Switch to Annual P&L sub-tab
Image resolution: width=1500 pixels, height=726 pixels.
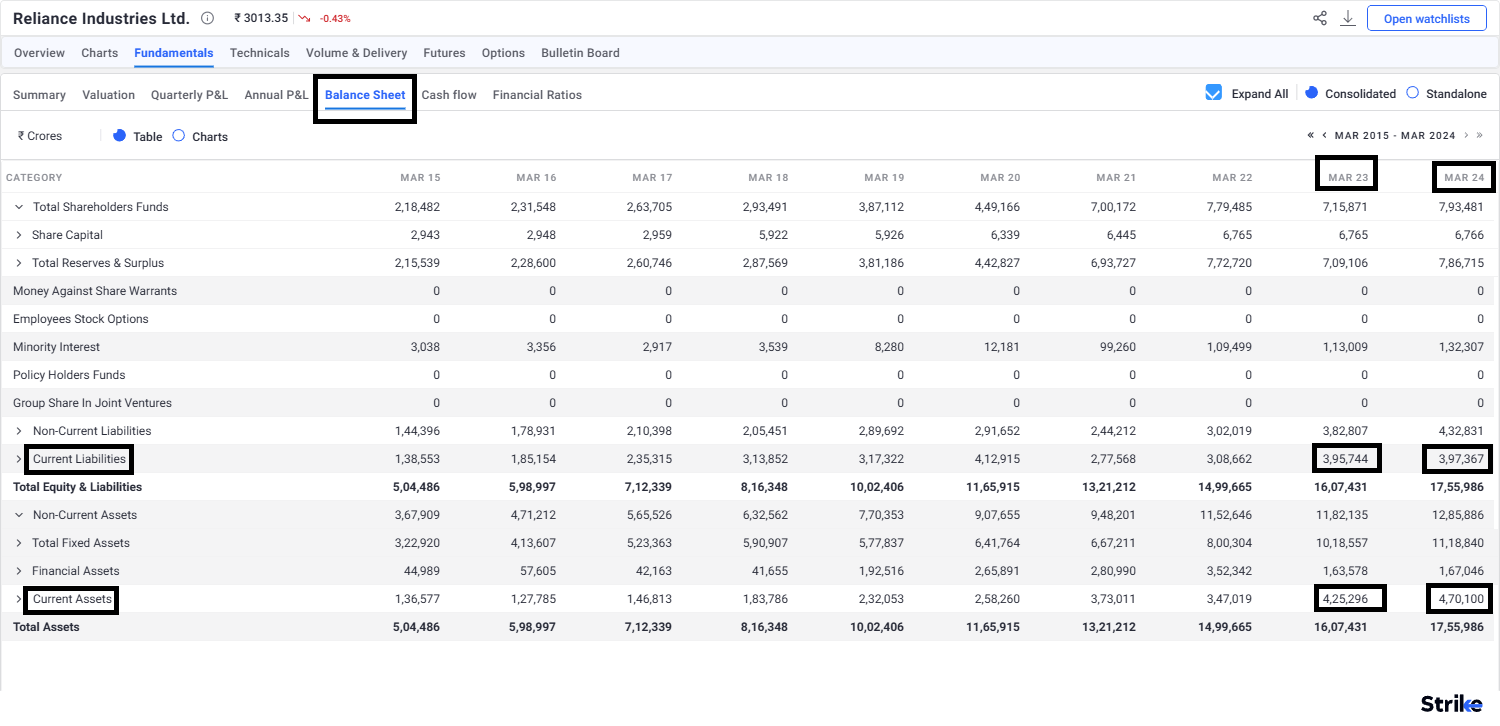click(276, 95)
